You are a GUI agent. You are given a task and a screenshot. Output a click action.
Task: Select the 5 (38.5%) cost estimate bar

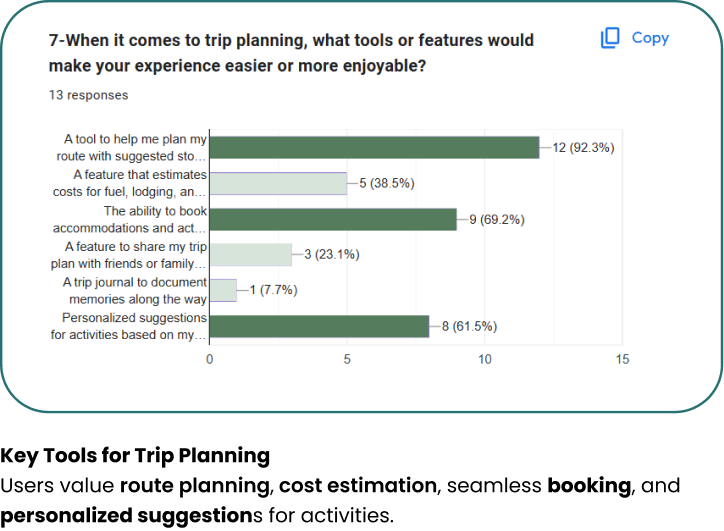coord(278,183)
